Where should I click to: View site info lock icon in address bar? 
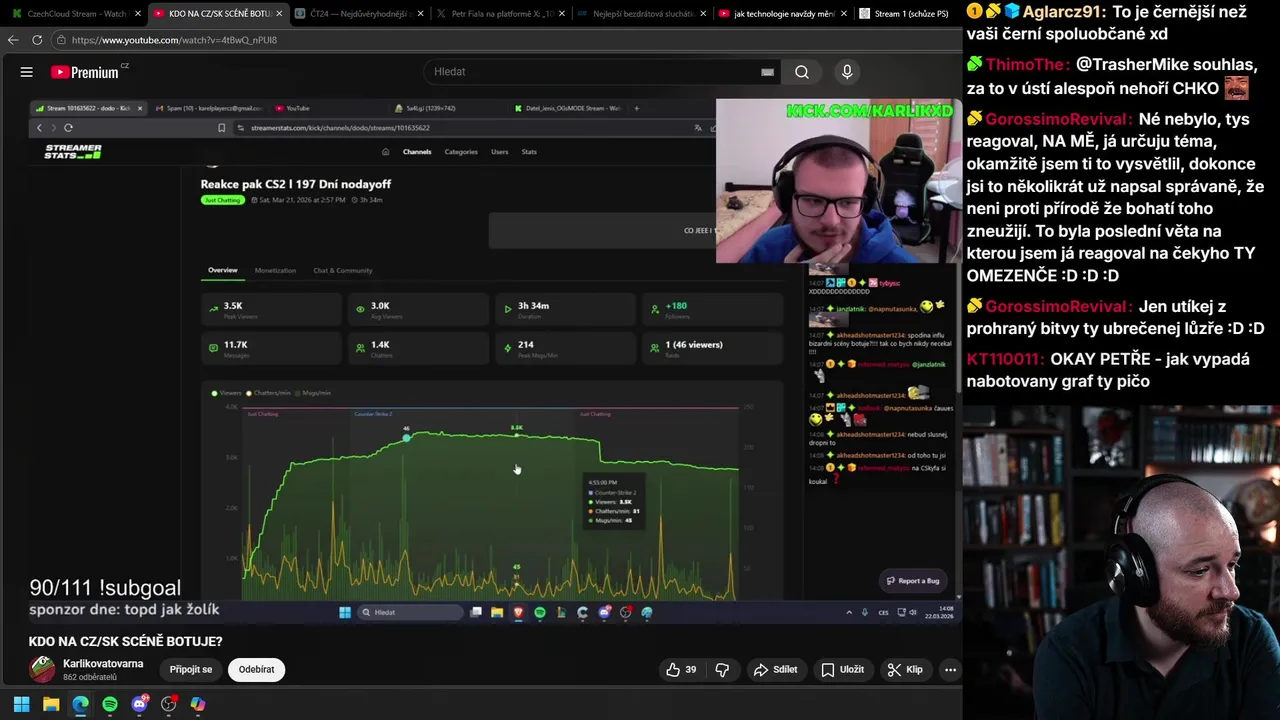tap(61, 40)
